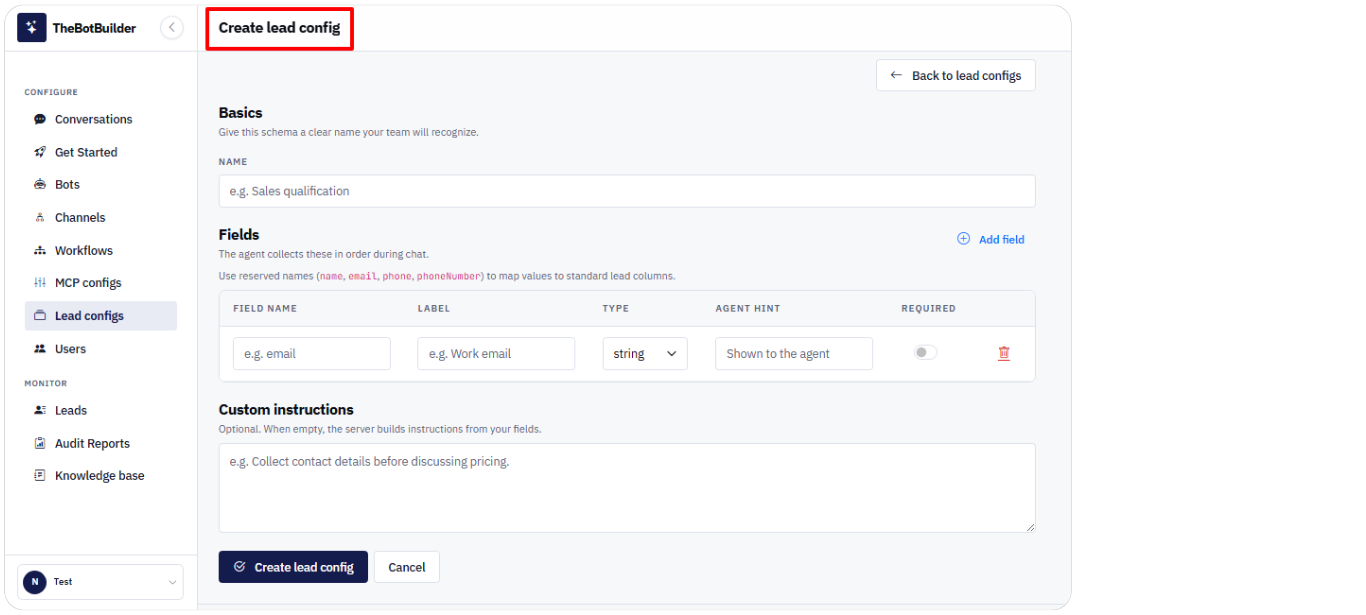Click the Get Started rocket icon
1366x615 pixels.
[x=40, y=152]
